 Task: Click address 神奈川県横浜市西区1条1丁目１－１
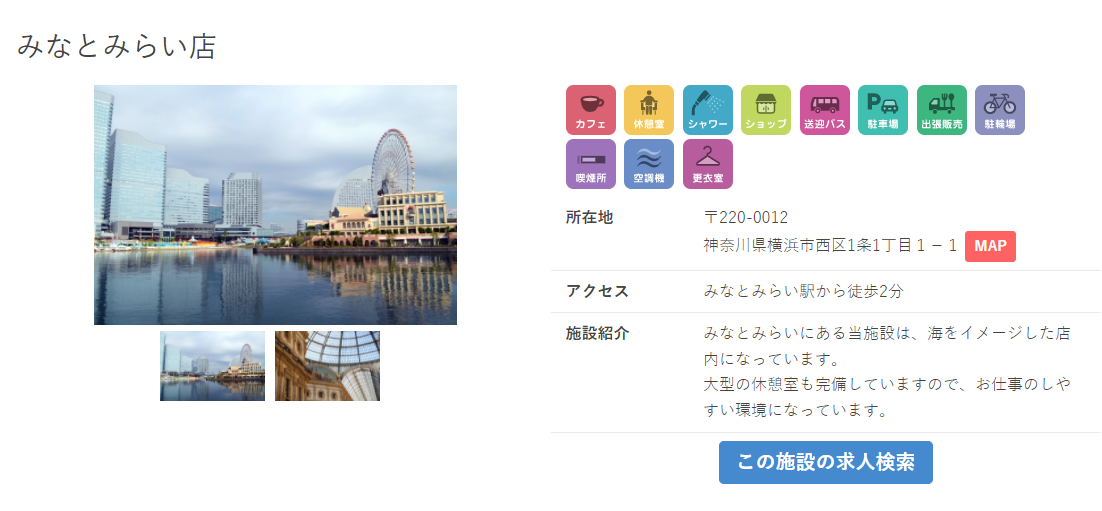pos(830,245)
